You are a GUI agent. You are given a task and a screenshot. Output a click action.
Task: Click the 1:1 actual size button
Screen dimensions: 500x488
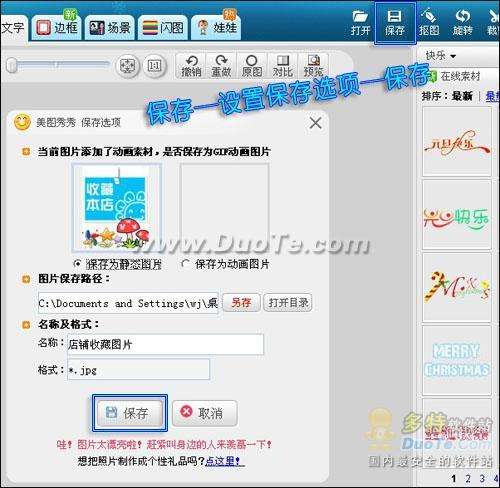(154, 65)
